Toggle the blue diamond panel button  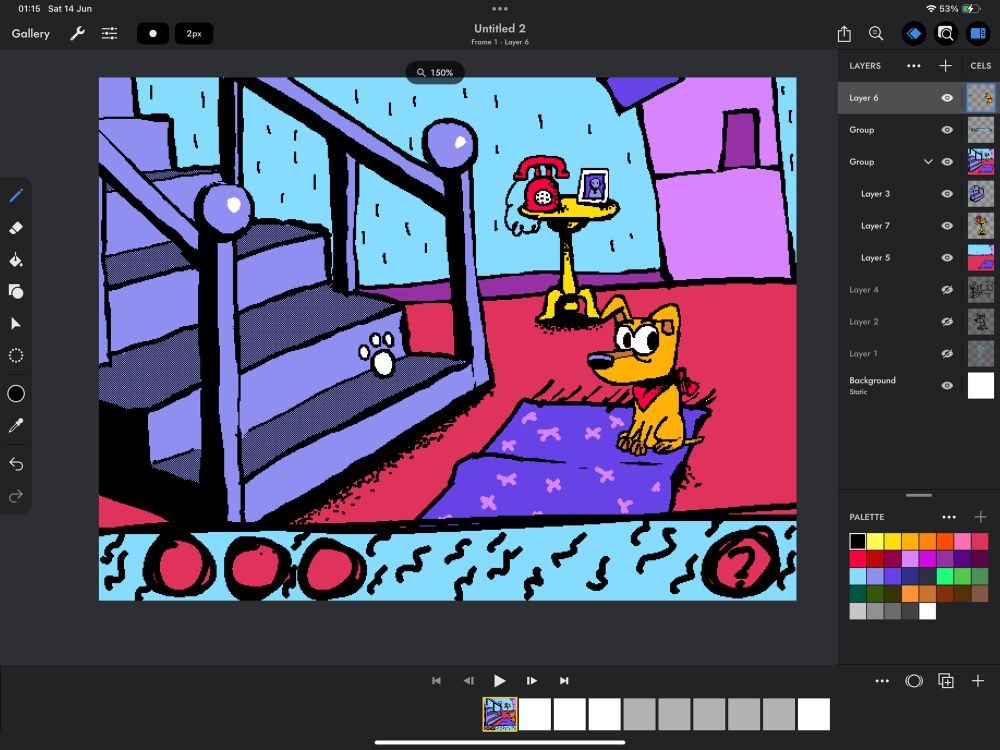click(x=914, y=34)
